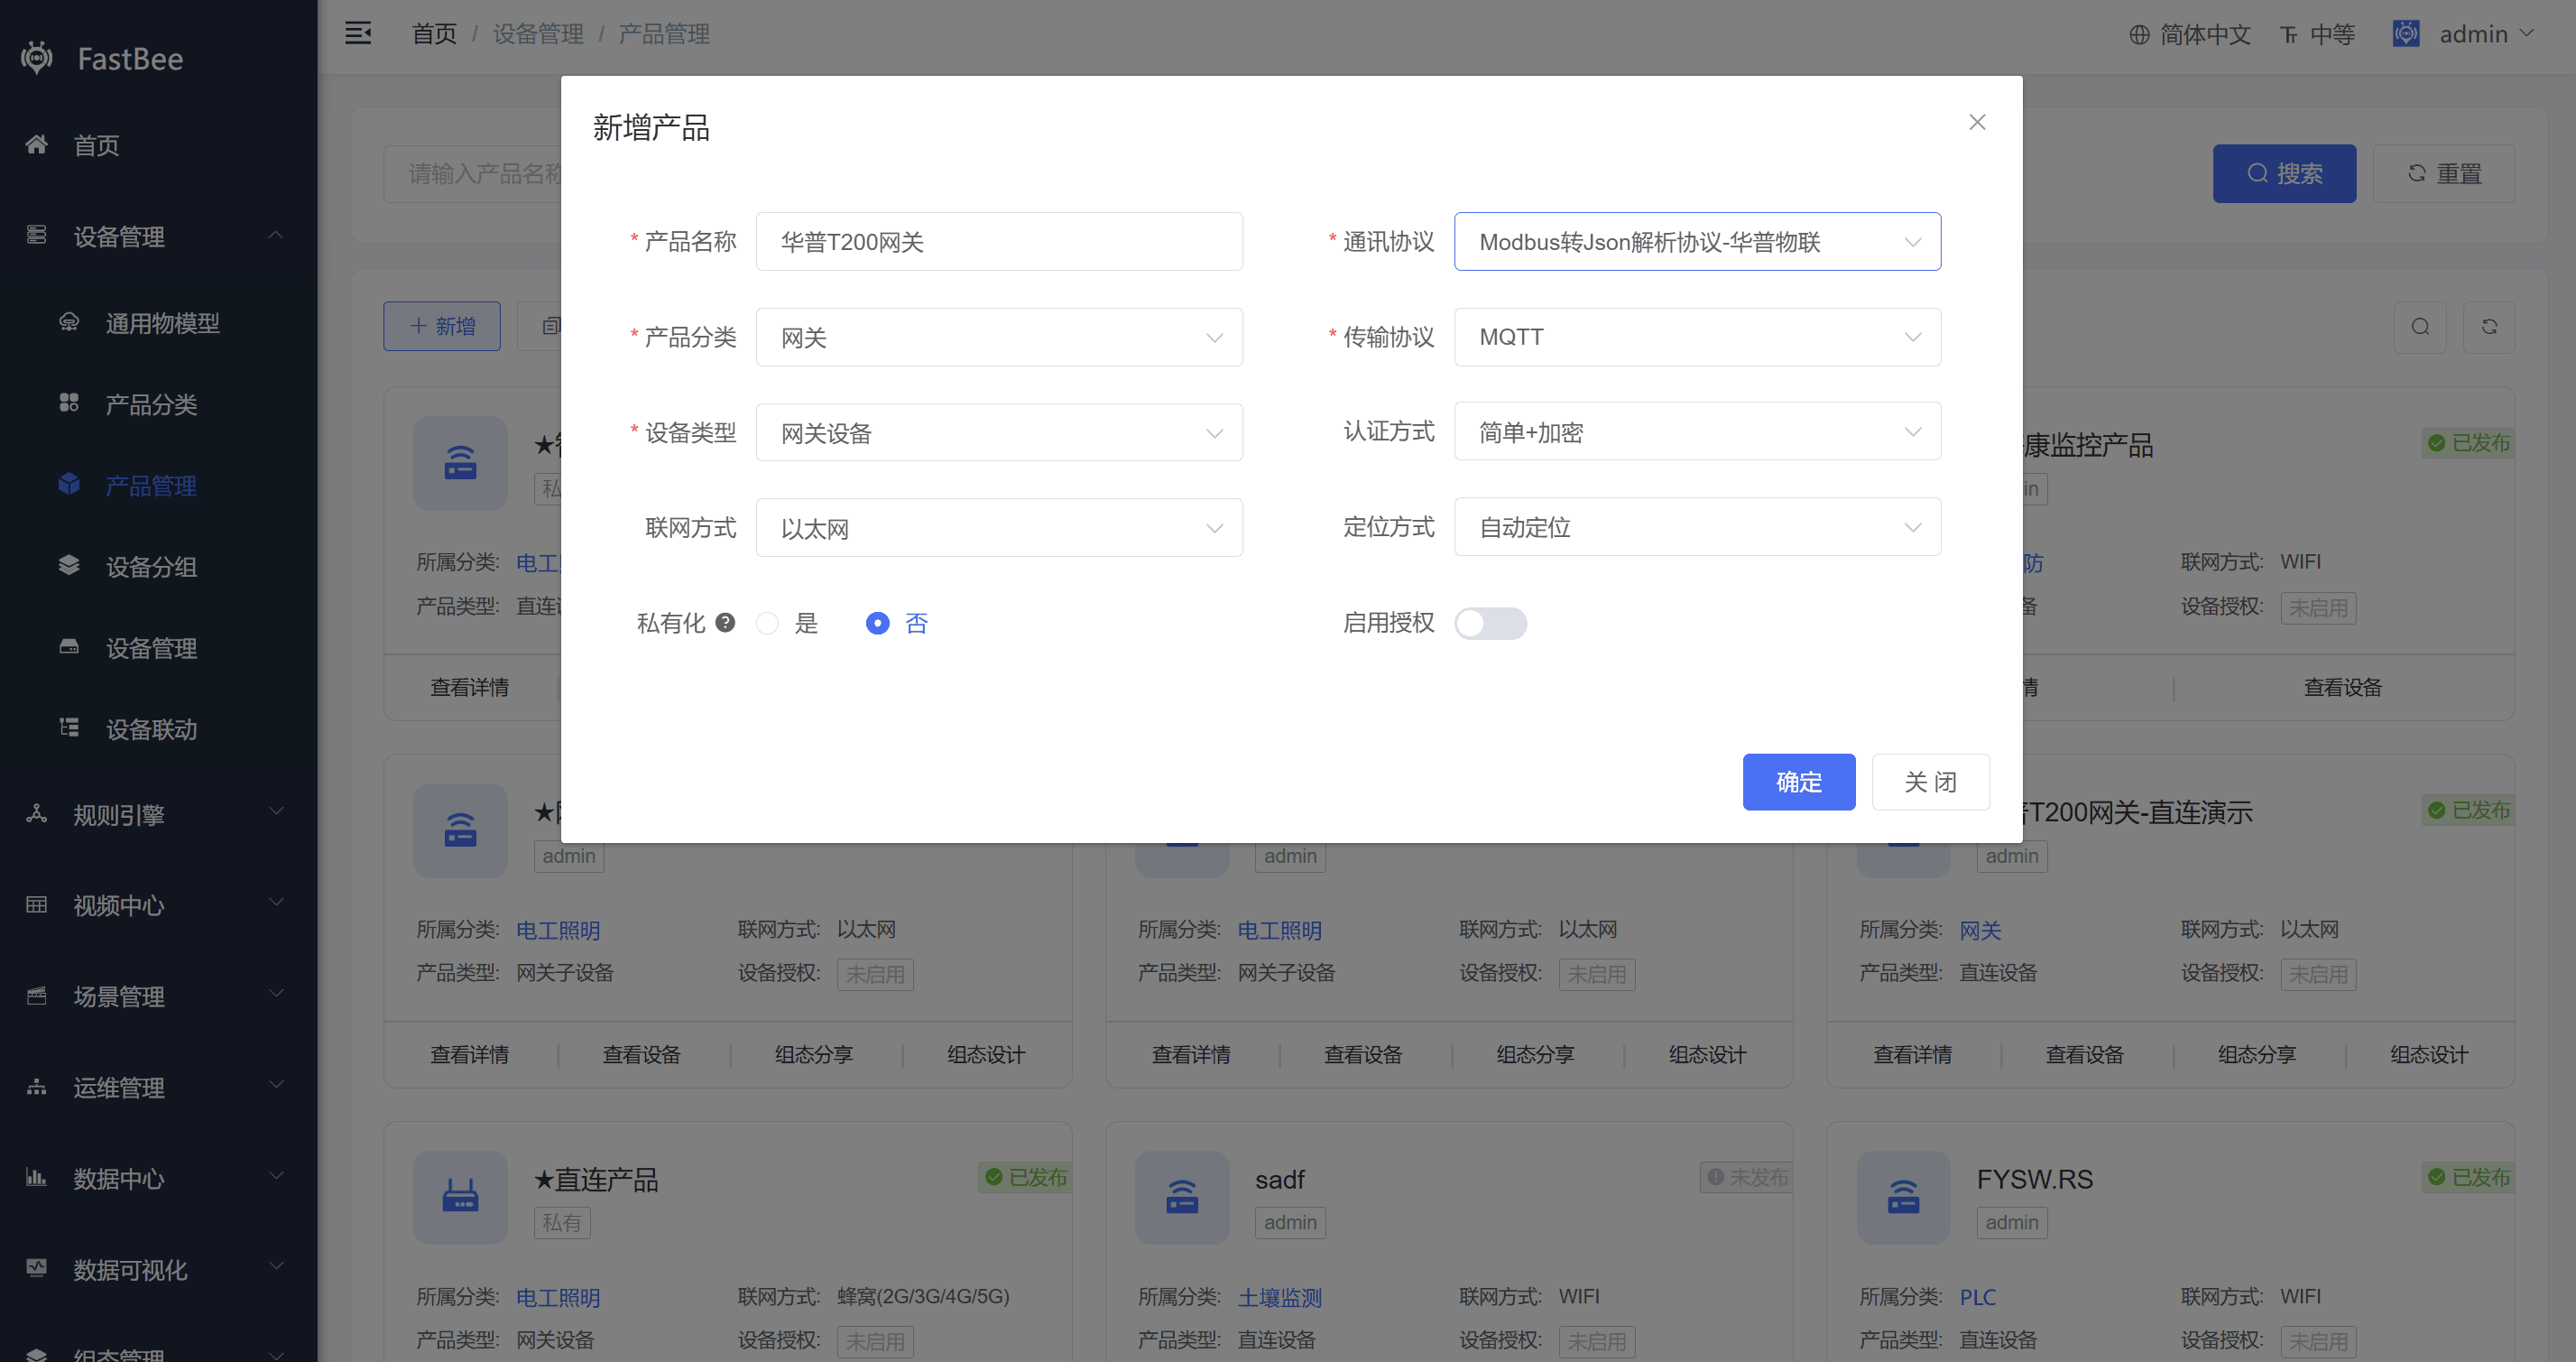The width and height of the screenshot is (2576, 1362).
Task: Click the 产品分类 sidebar icon
Action: (69, 403)
